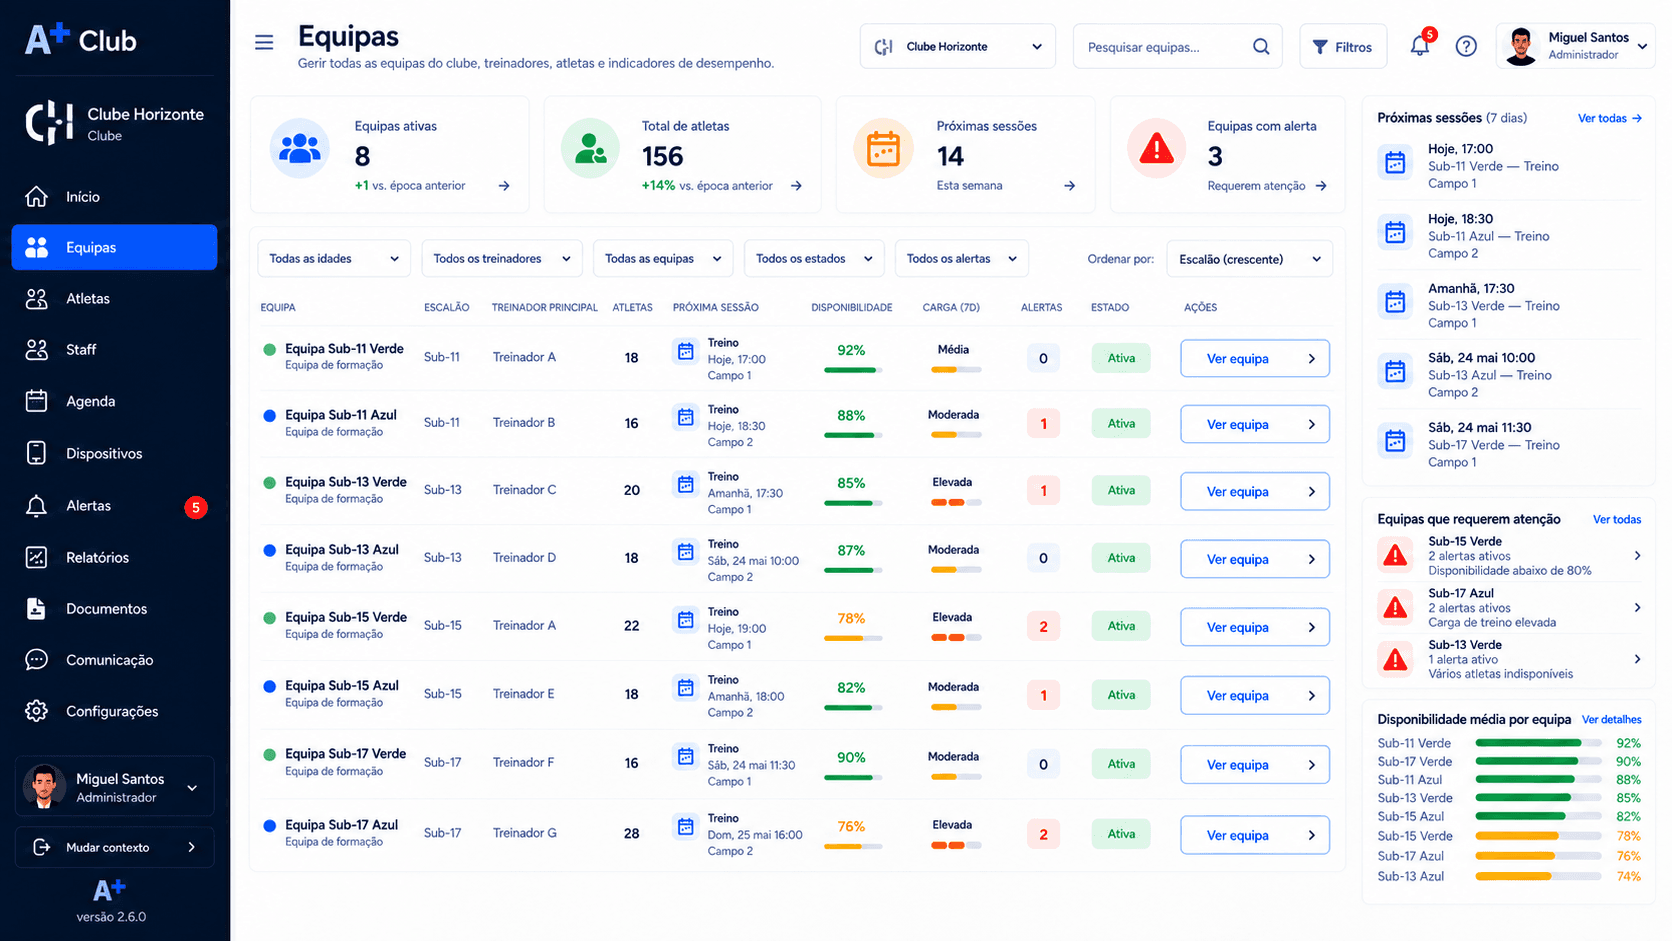Click calendar icon beside Hoje, 18:30 session
This screenshot has height=941, width=1672.
(x=1395, y=232)
